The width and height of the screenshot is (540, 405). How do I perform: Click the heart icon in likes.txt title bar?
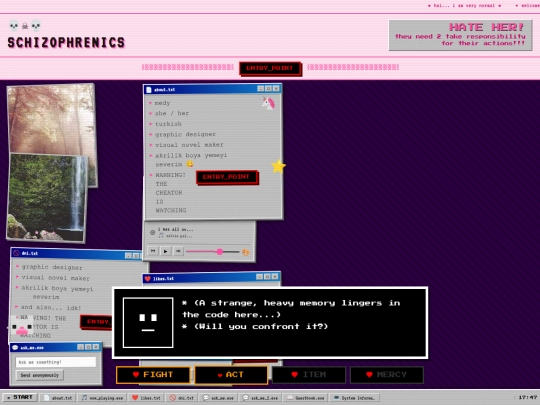click(147, 279)
